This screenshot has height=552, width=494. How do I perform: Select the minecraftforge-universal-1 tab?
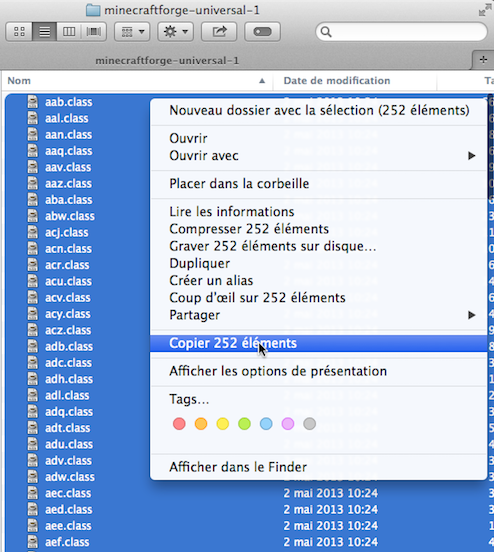click(167, 61)
